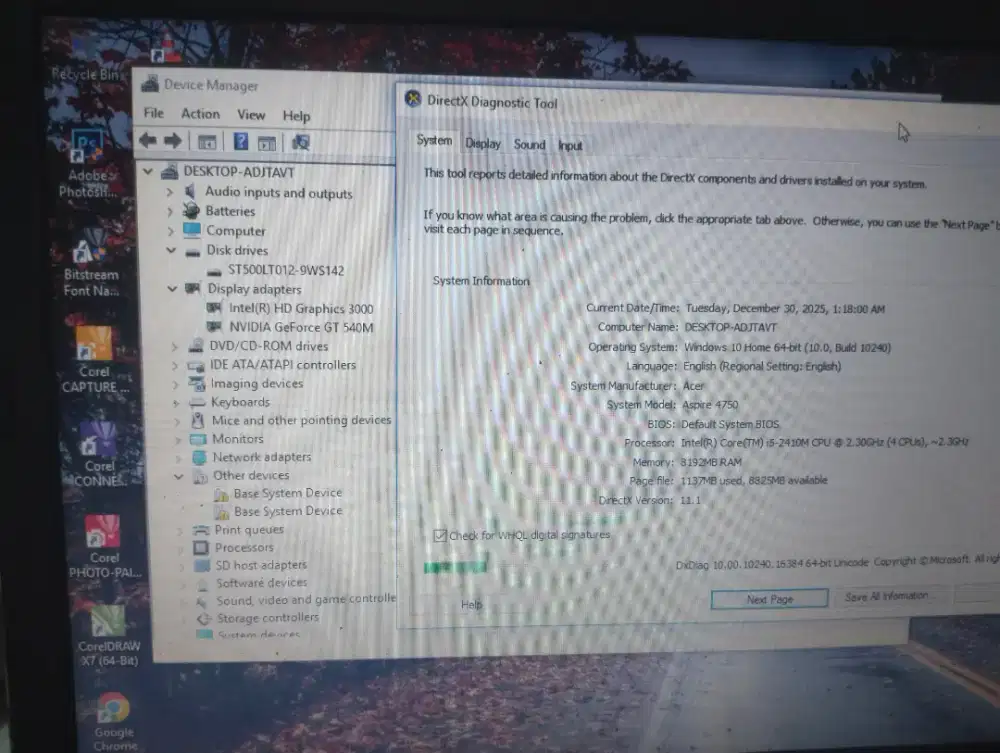Select the Scan for hardware changes icon
1000x753 pixels.
pos(299,143)
